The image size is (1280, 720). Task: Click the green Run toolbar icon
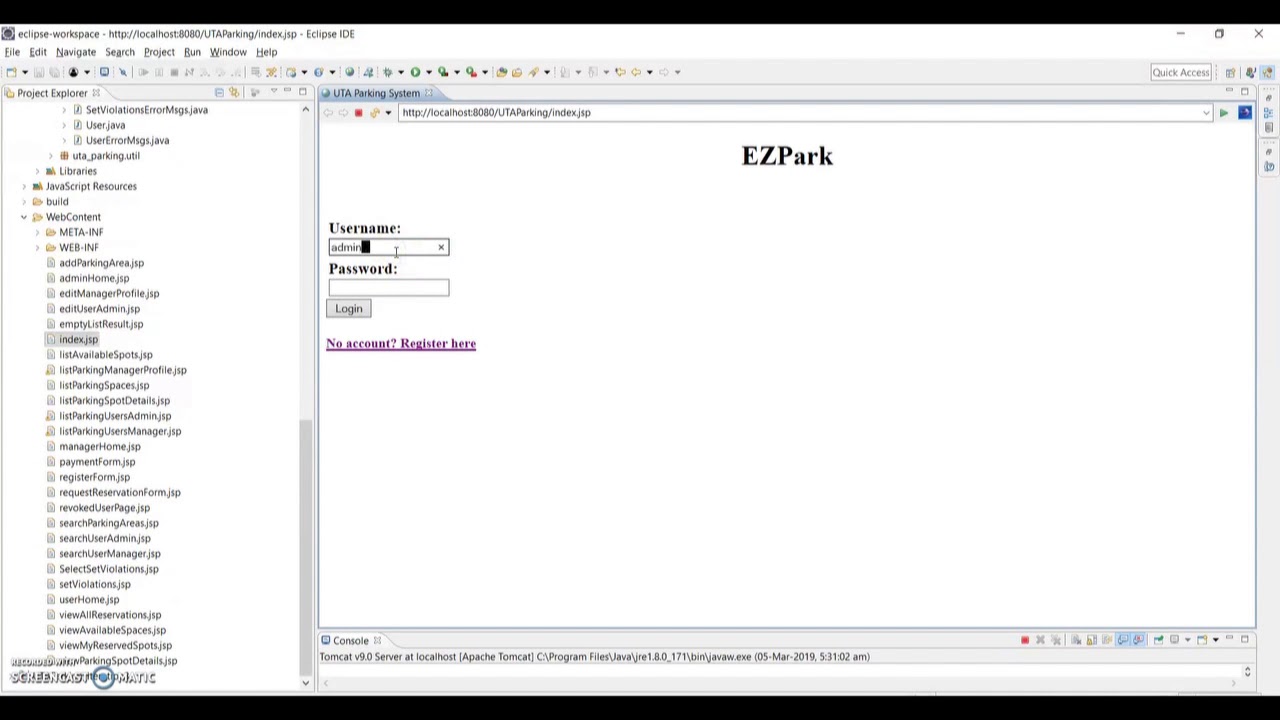pyautogui.click(x=415, y=72)
